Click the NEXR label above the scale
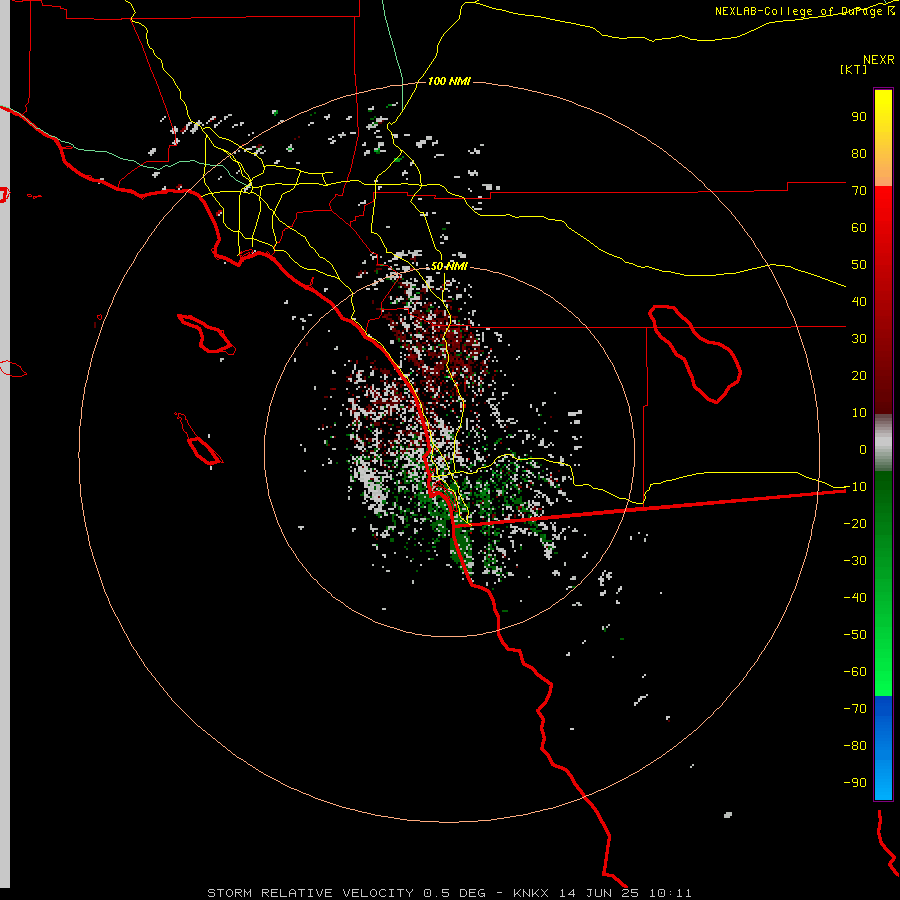 879,60
